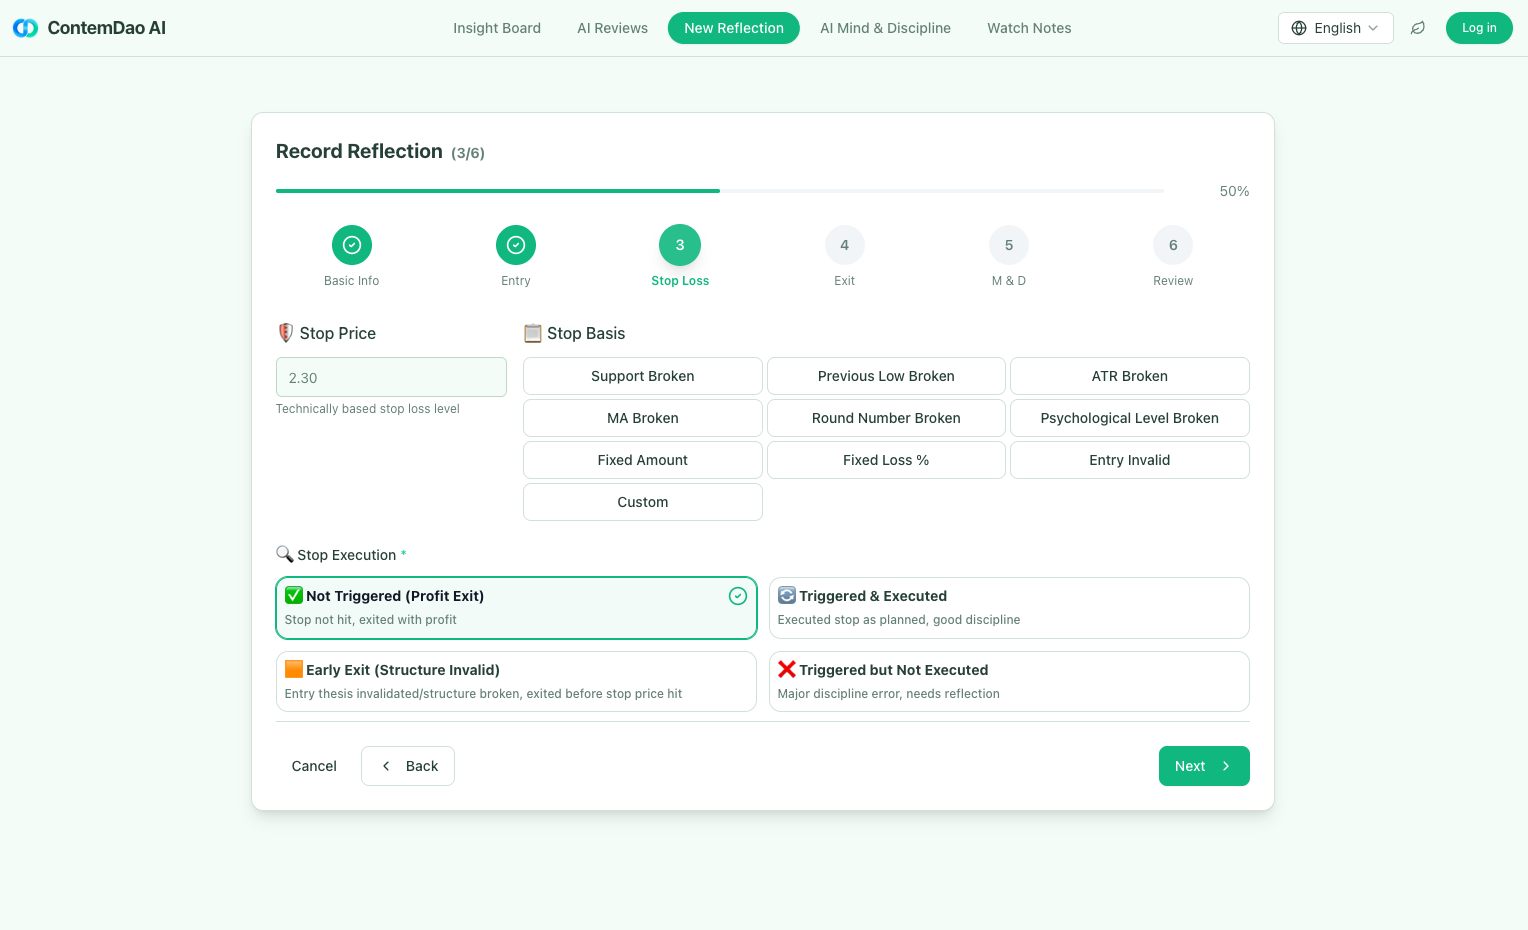Open the English language dropdown

click(1335, 28)
